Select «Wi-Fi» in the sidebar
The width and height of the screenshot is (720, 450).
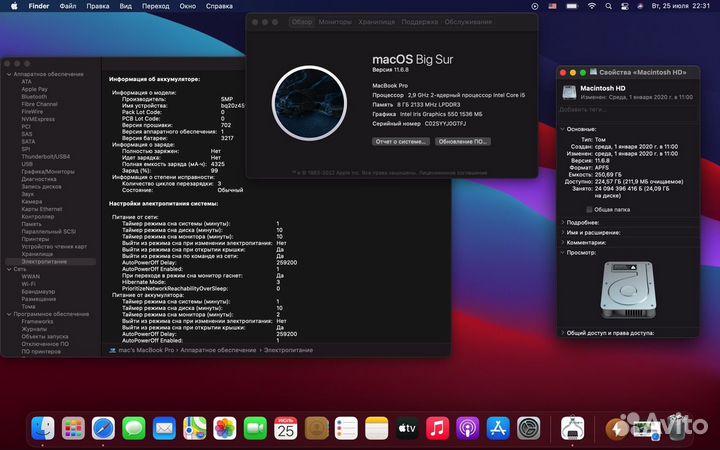tap(28, 284)
